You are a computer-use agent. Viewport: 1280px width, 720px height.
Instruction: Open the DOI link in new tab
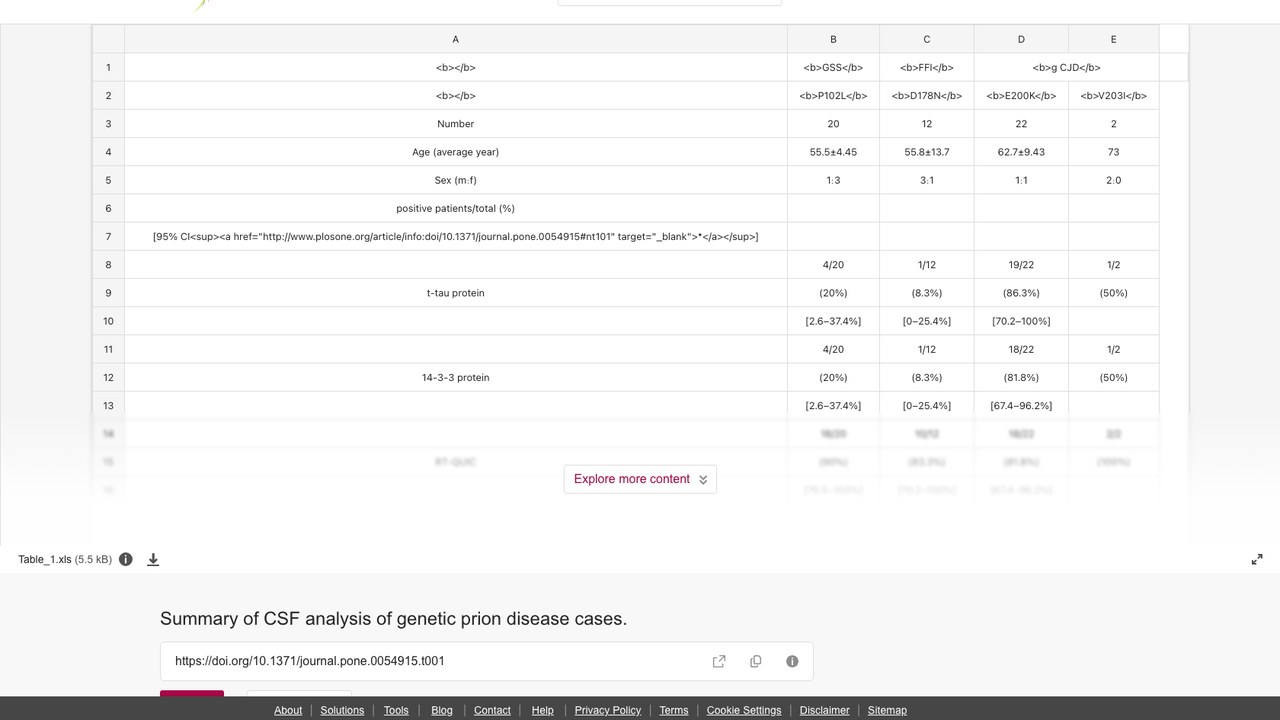[719, 661]
